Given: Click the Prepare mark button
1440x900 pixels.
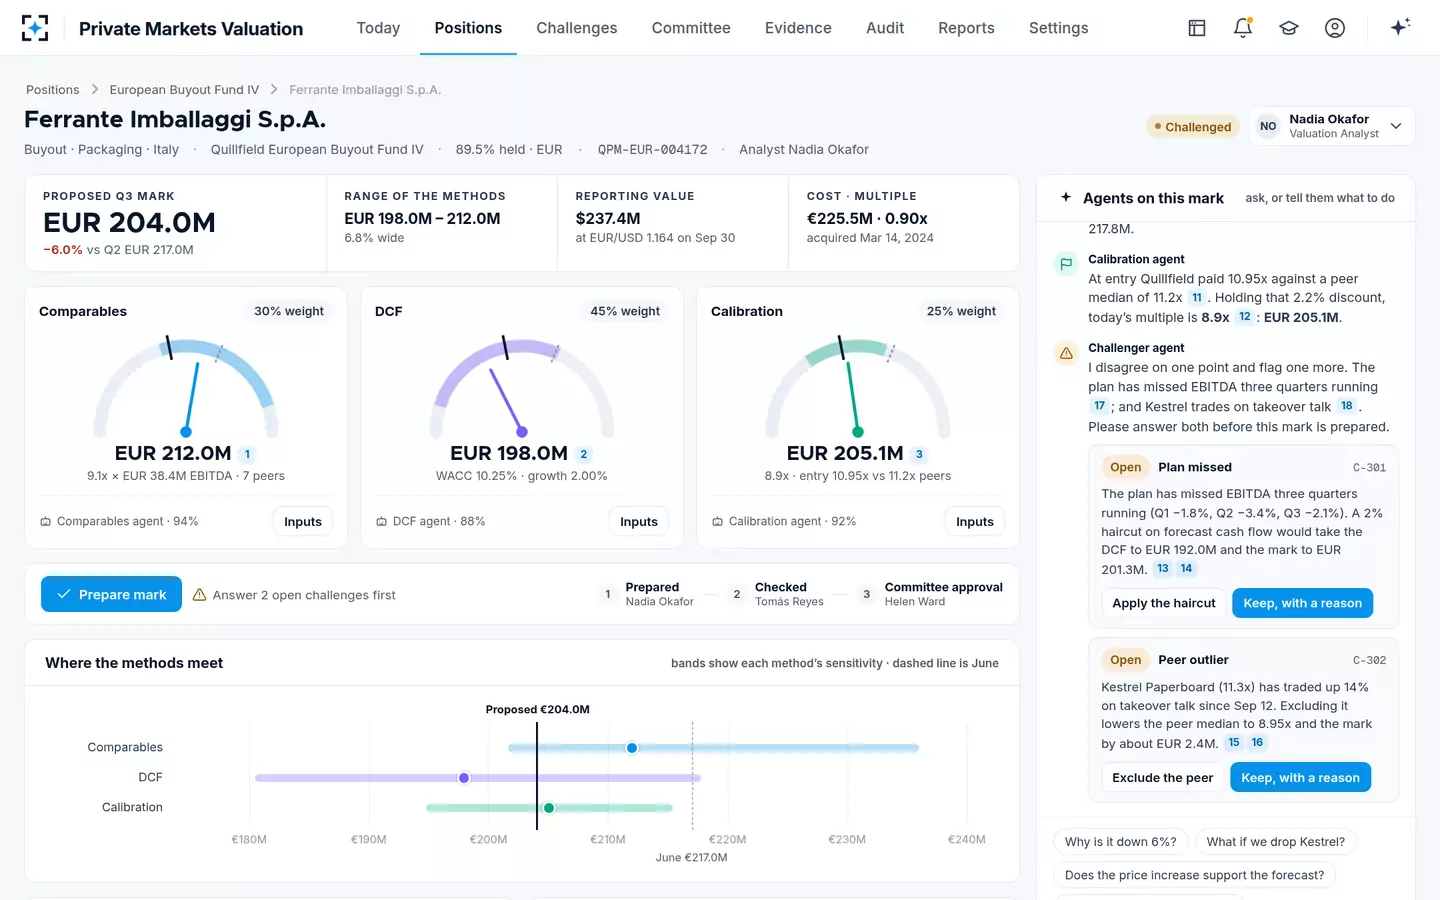Looking at the screenshot, I should tap(111, 594).
